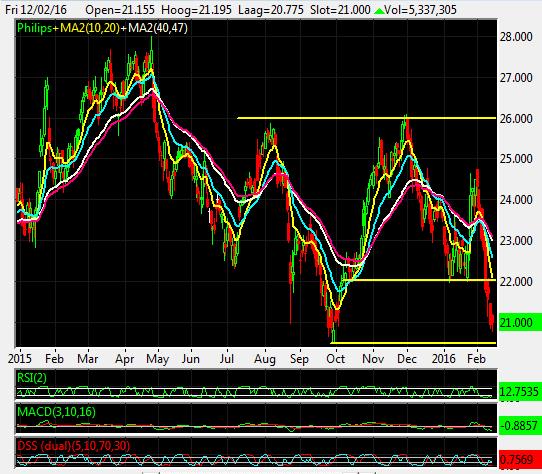Click the Slot=21.000 closing value in header
The height and width of the screenshot is (474, 542).
pos(340,10)
